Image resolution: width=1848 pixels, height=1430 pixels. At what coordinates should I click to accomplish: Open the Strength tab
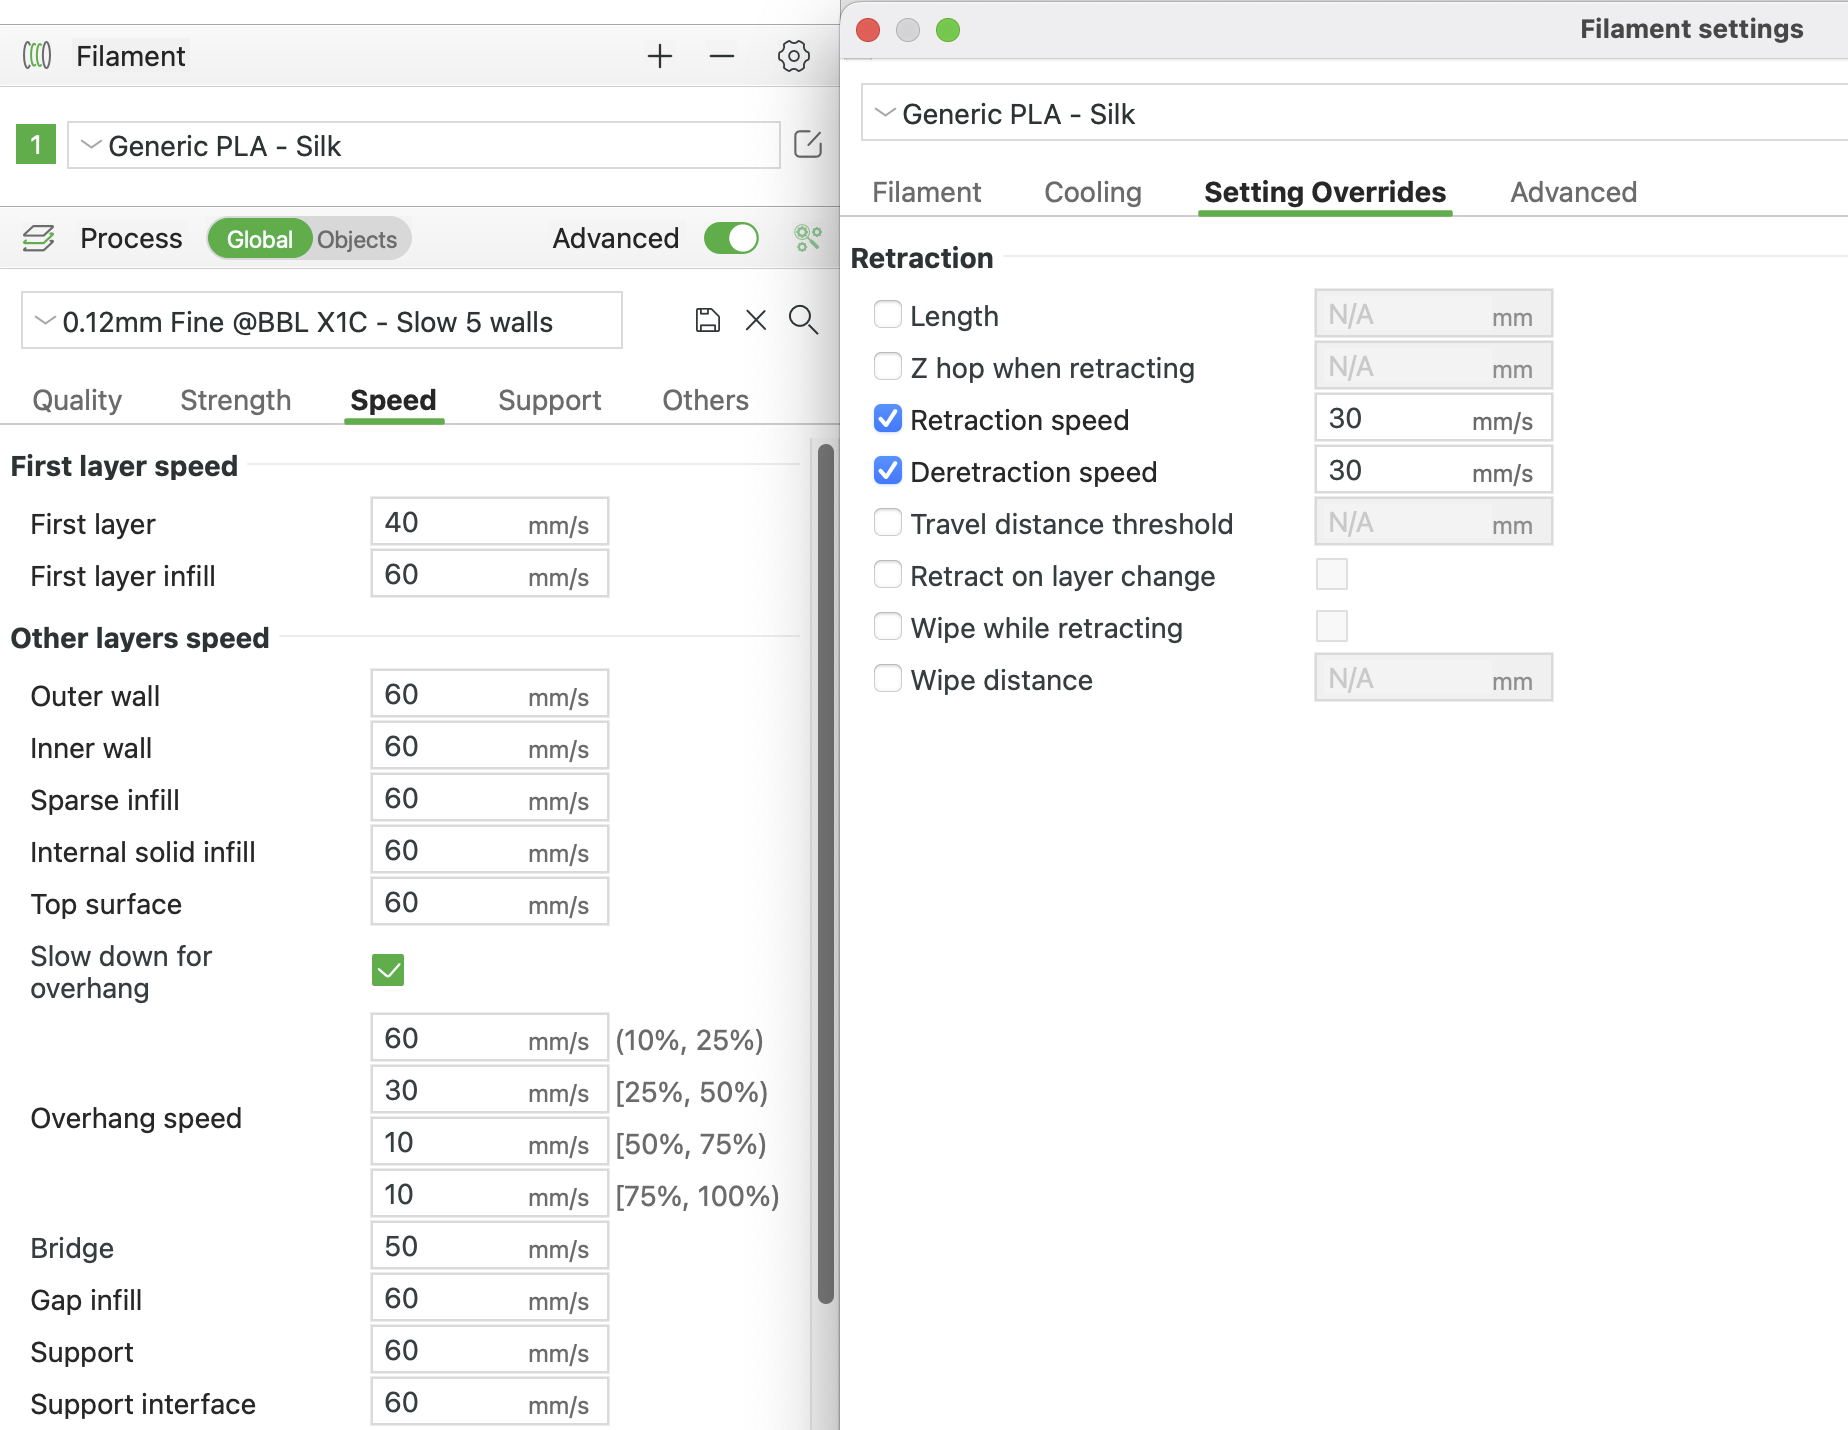(x=235, y=400)
